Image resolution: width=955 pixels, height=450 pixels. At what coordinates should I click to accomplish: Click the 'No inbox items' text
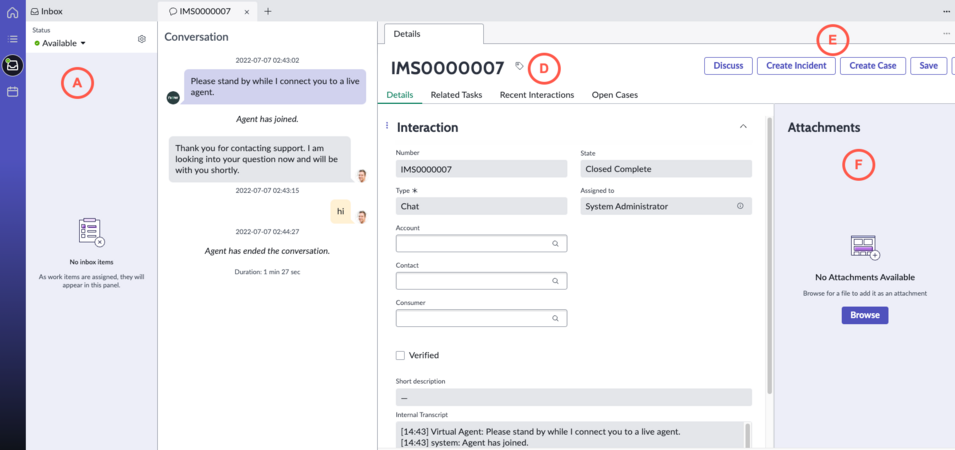pos(91,262)
